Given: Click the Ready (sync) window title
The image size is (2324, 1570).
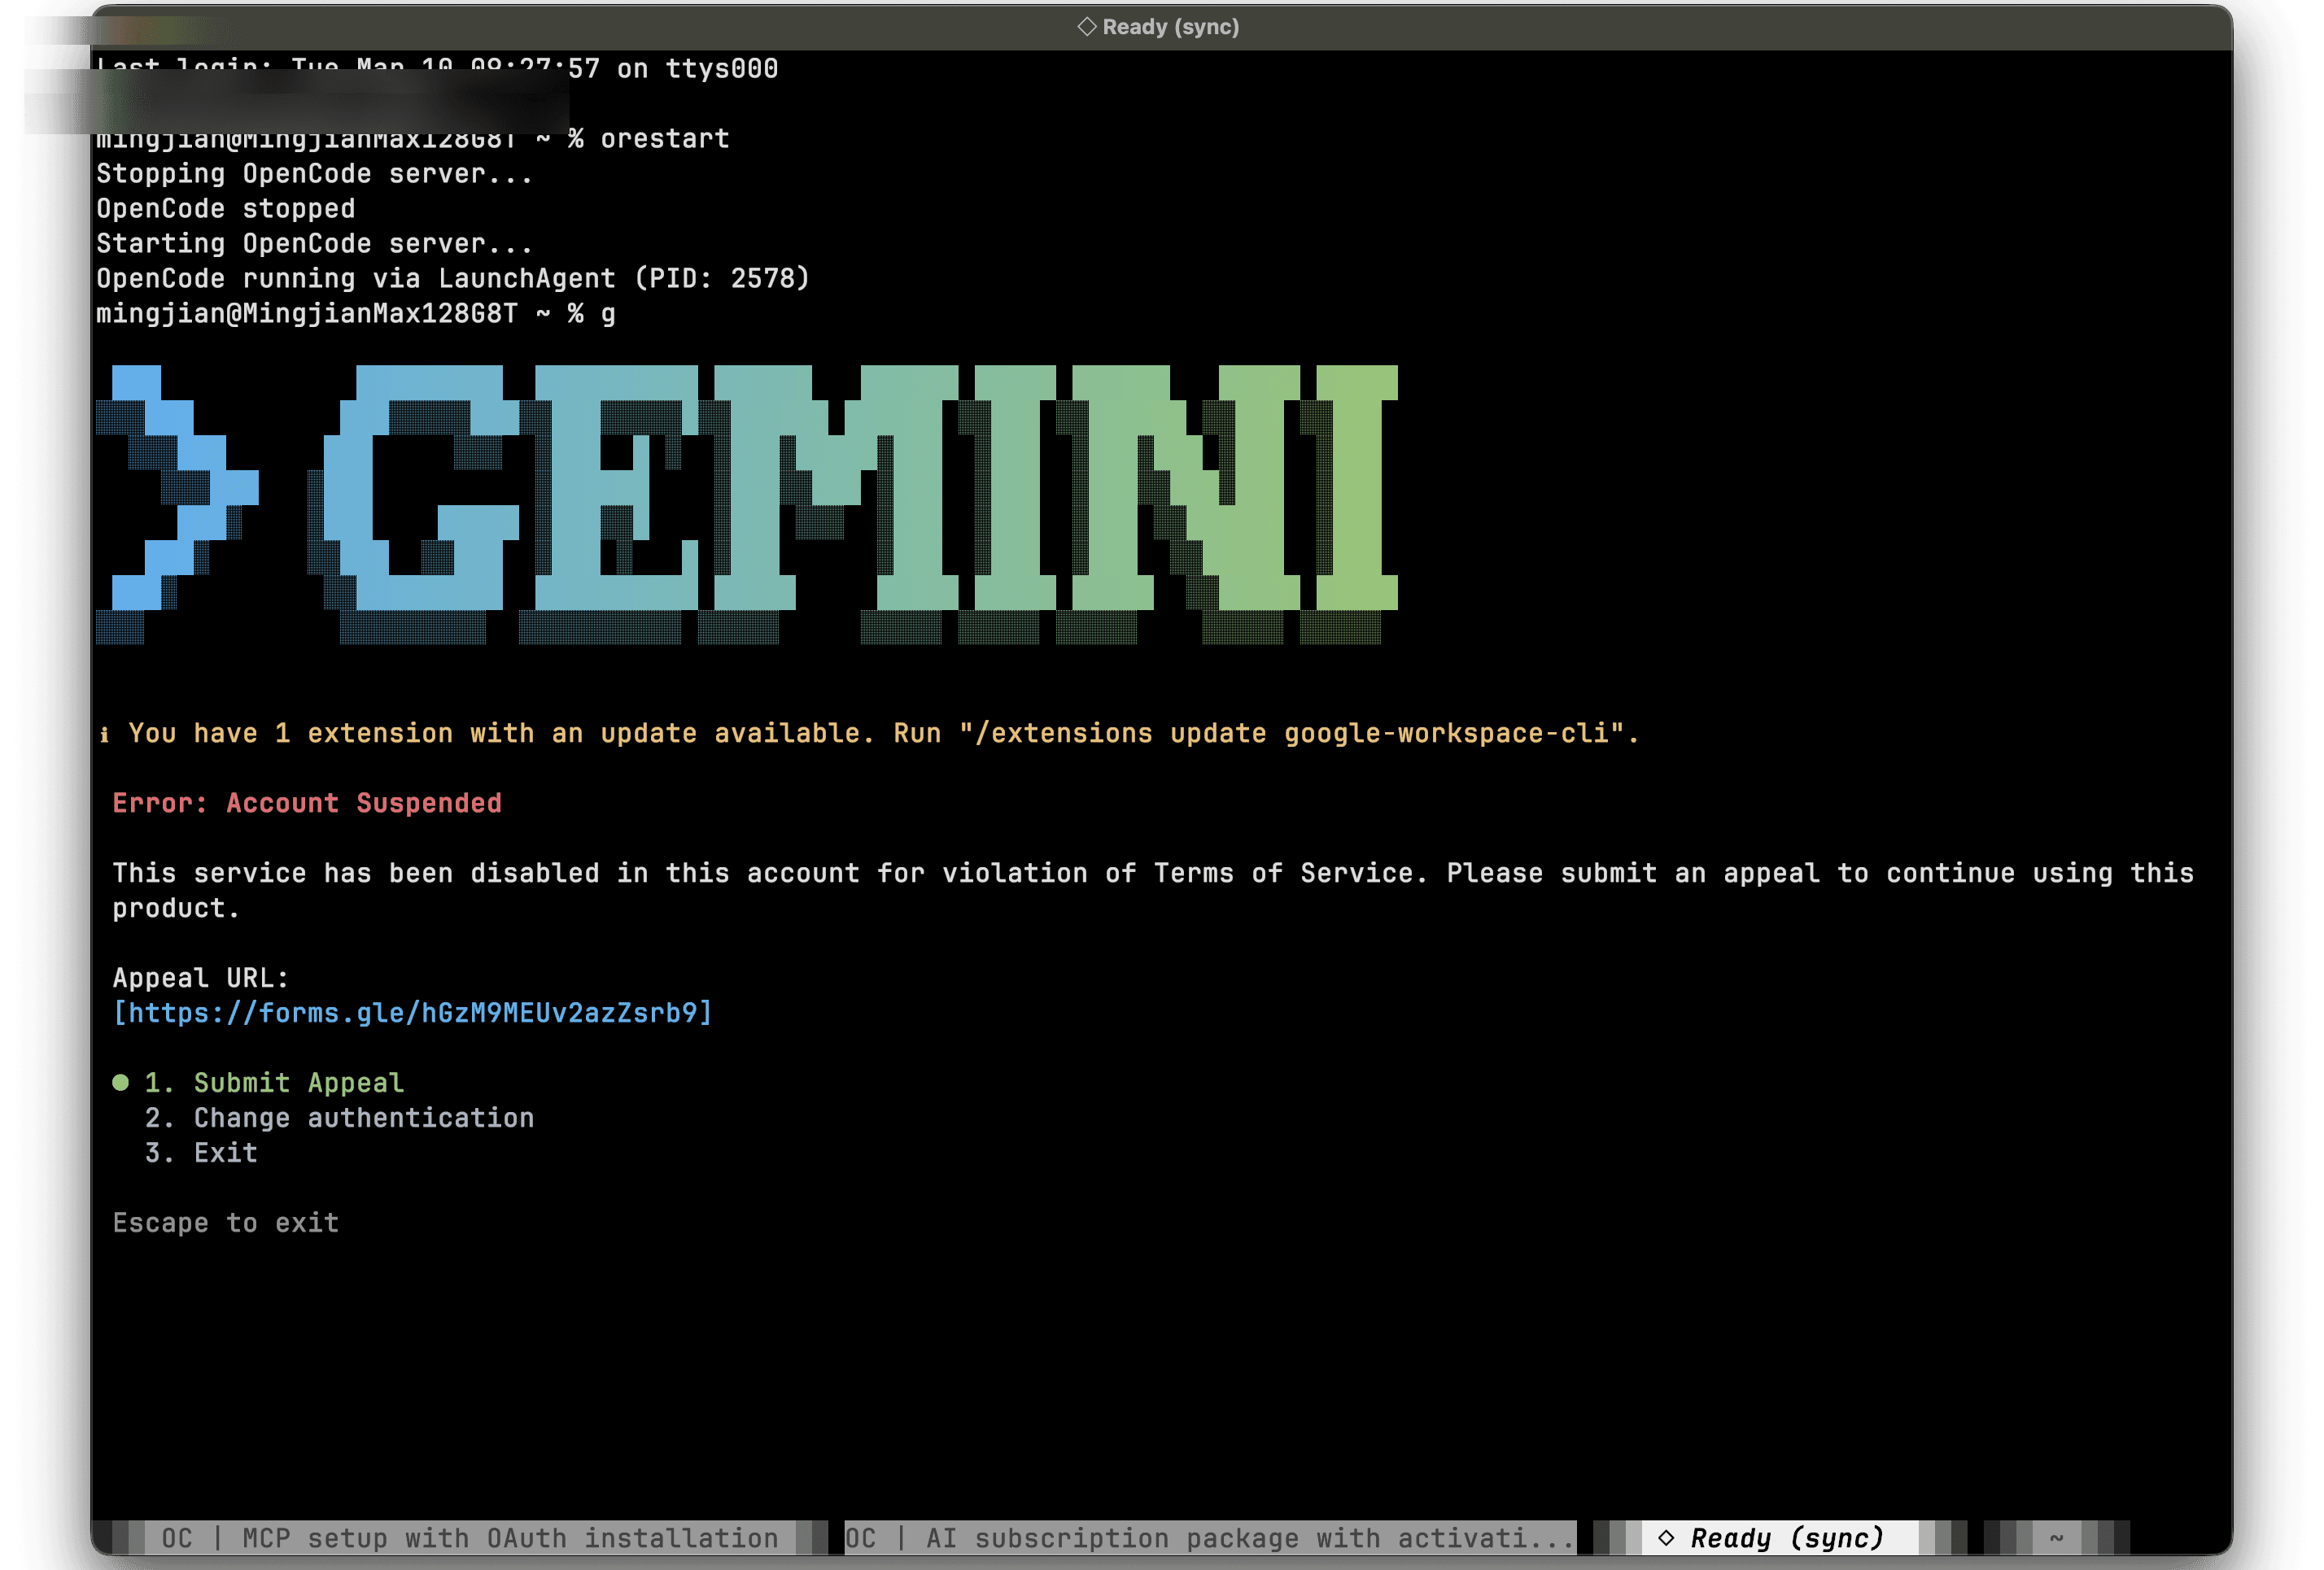Looking at the screenshot, I should click(1170, 27).
